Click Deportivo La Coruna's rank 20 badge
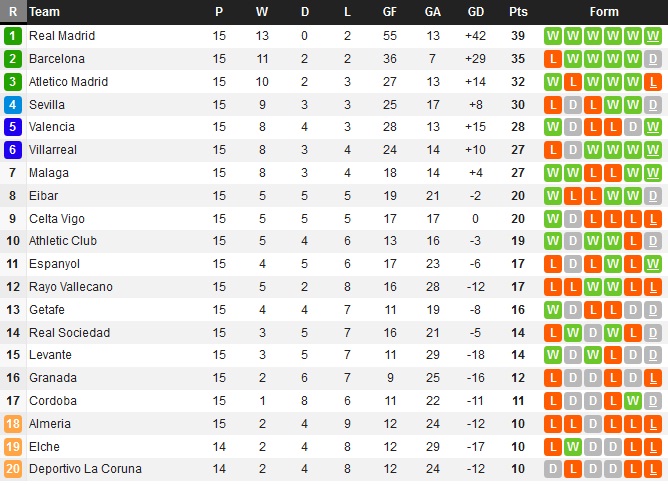668x484 pixels. 12,469
